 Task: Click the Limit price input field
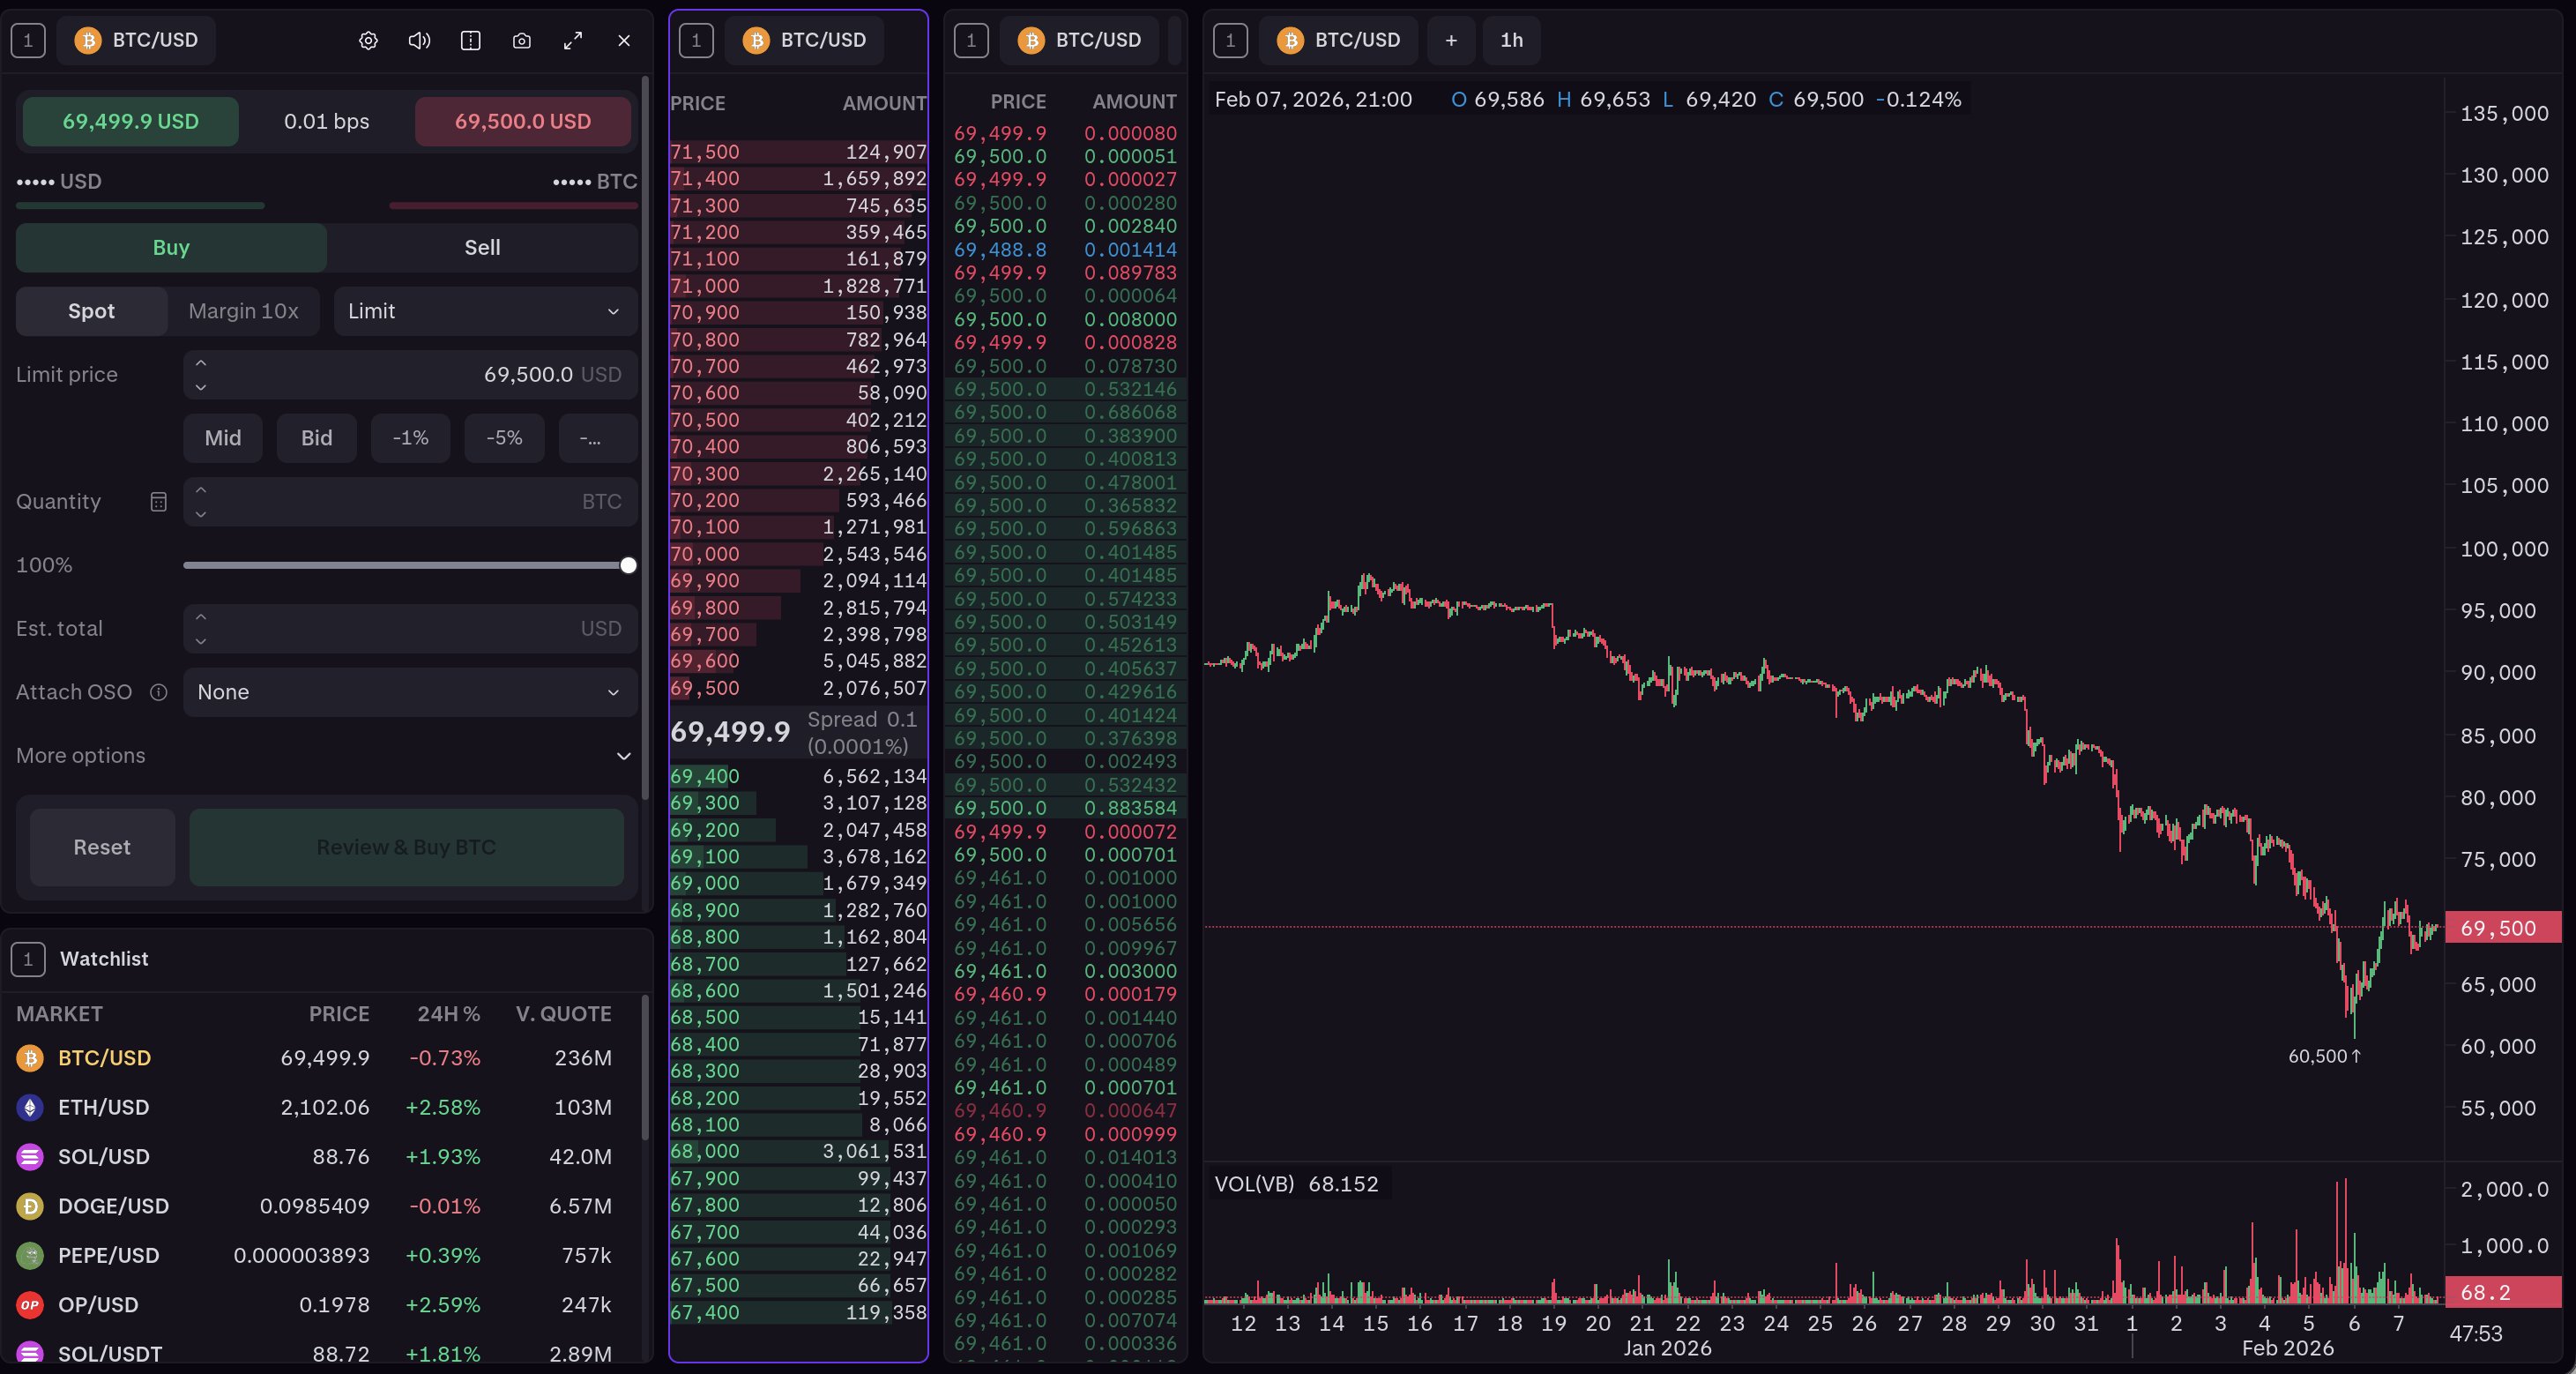pos(410,375)
